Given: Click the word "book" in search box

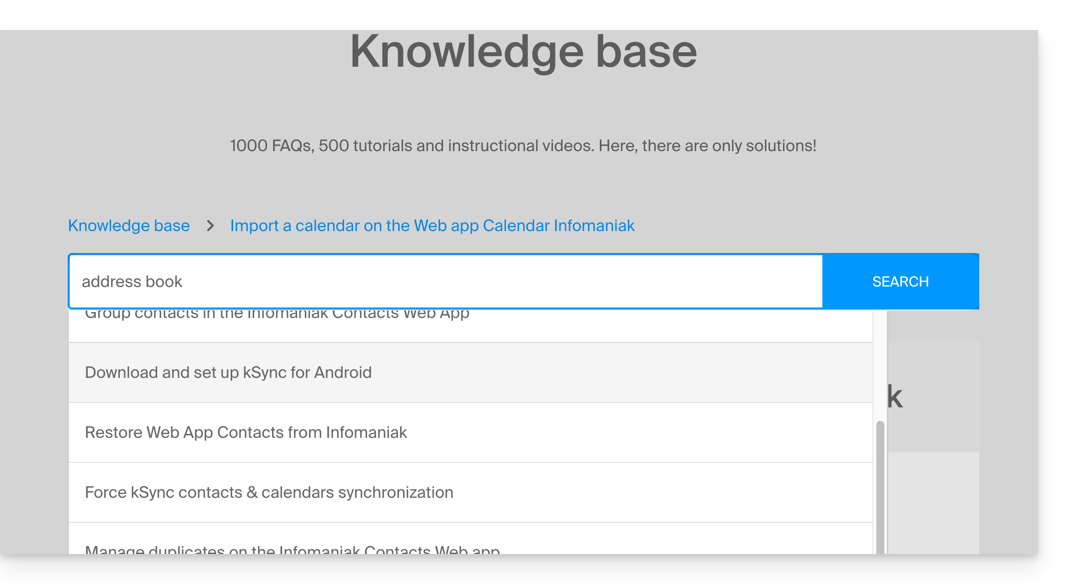Looking at the screenshot, I should [x=163, y=282].
